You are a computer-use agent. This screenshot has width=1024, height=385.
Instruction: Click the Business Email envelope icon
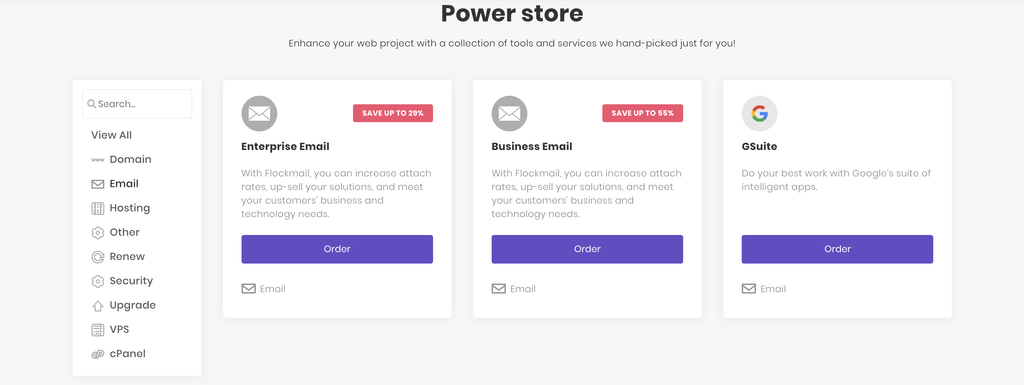point(509,114)
